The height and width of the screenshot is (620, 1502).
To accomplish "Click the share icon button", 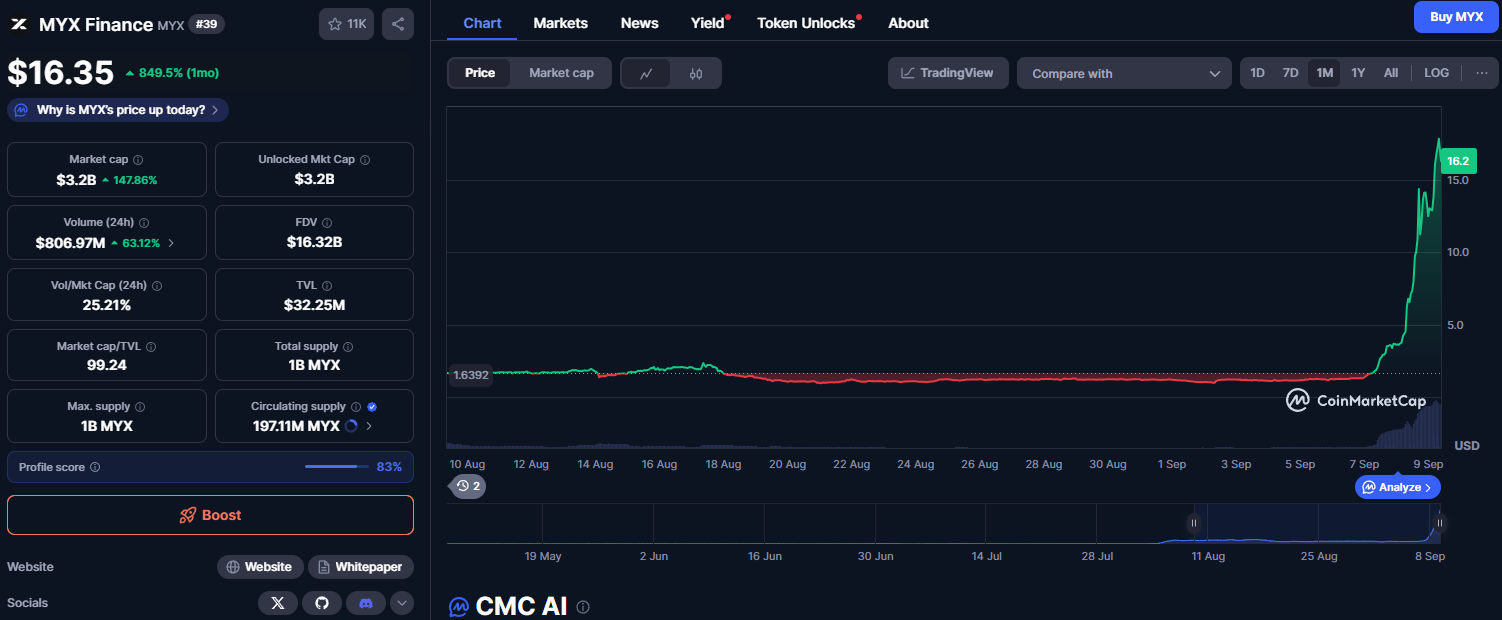I will point(398,24).
